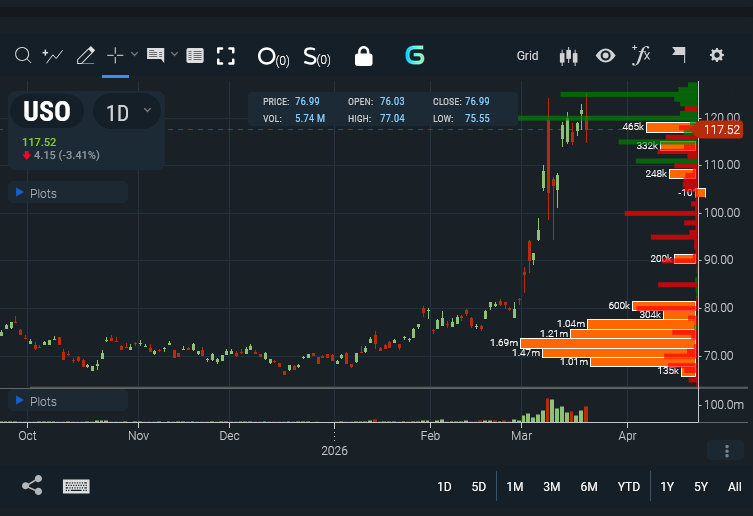Expand the upper Plots panel

[x=68, y=193]
